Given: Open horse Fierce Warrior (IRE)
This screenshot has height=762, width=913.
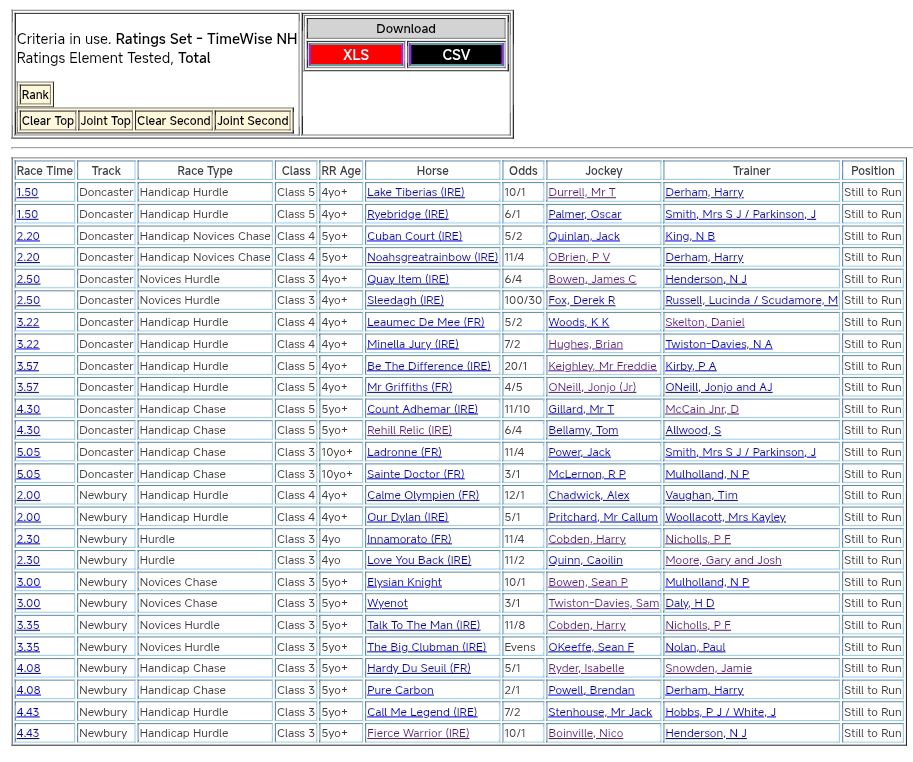Looking at the screenshot, I should [x=418, y=733].
